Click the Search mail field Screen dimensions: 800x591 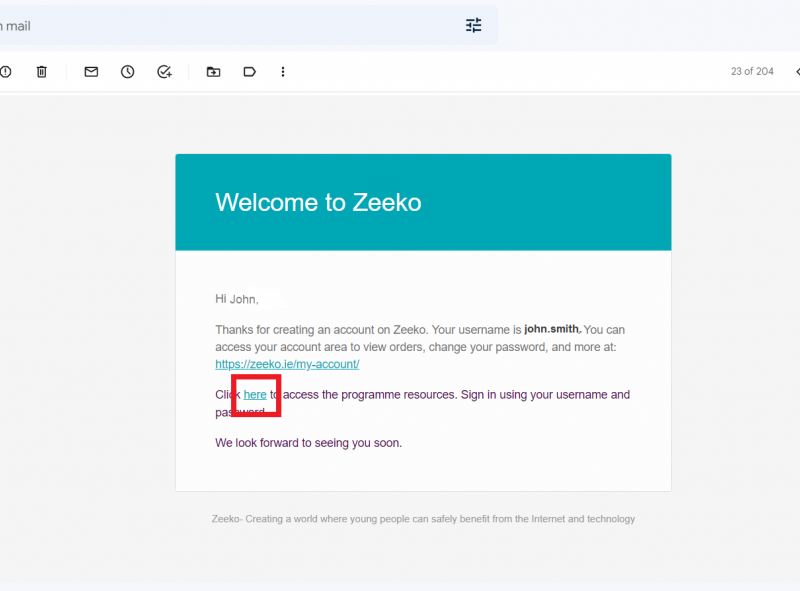(230, 26)
